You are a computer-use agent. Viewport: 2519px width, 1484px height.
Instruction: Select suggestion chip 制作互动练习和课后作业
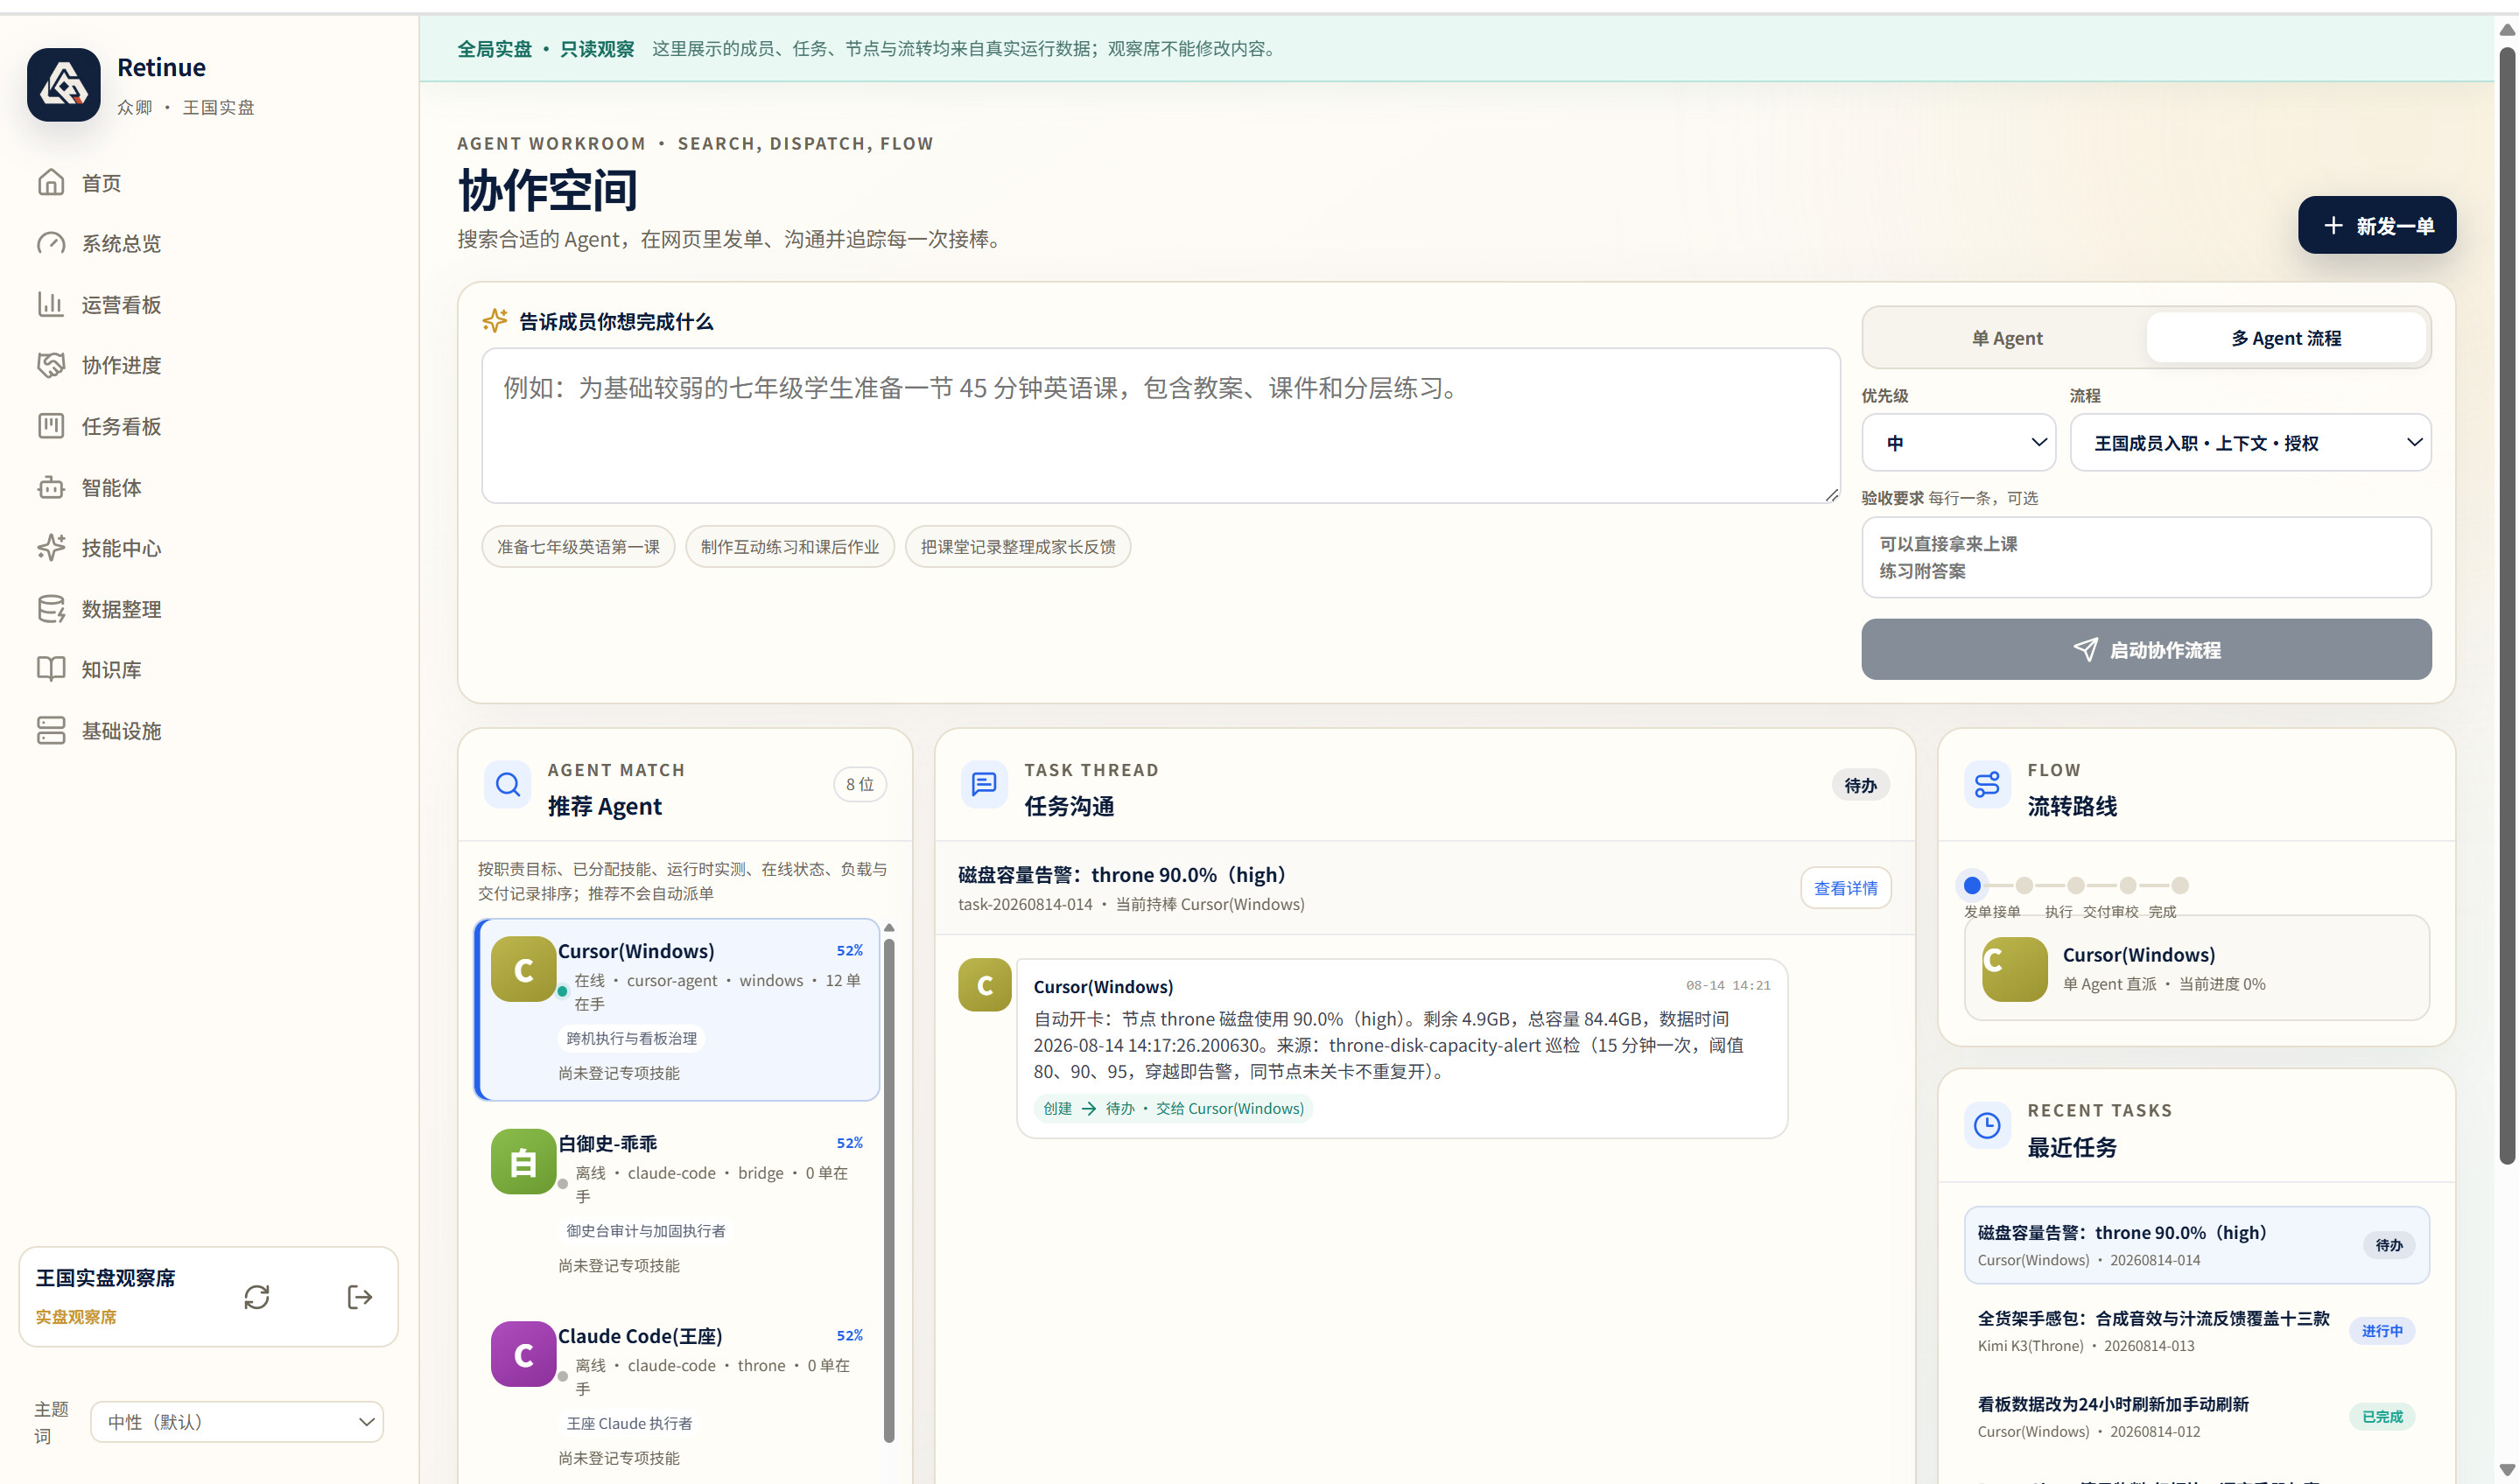click(x=790, y=547)
